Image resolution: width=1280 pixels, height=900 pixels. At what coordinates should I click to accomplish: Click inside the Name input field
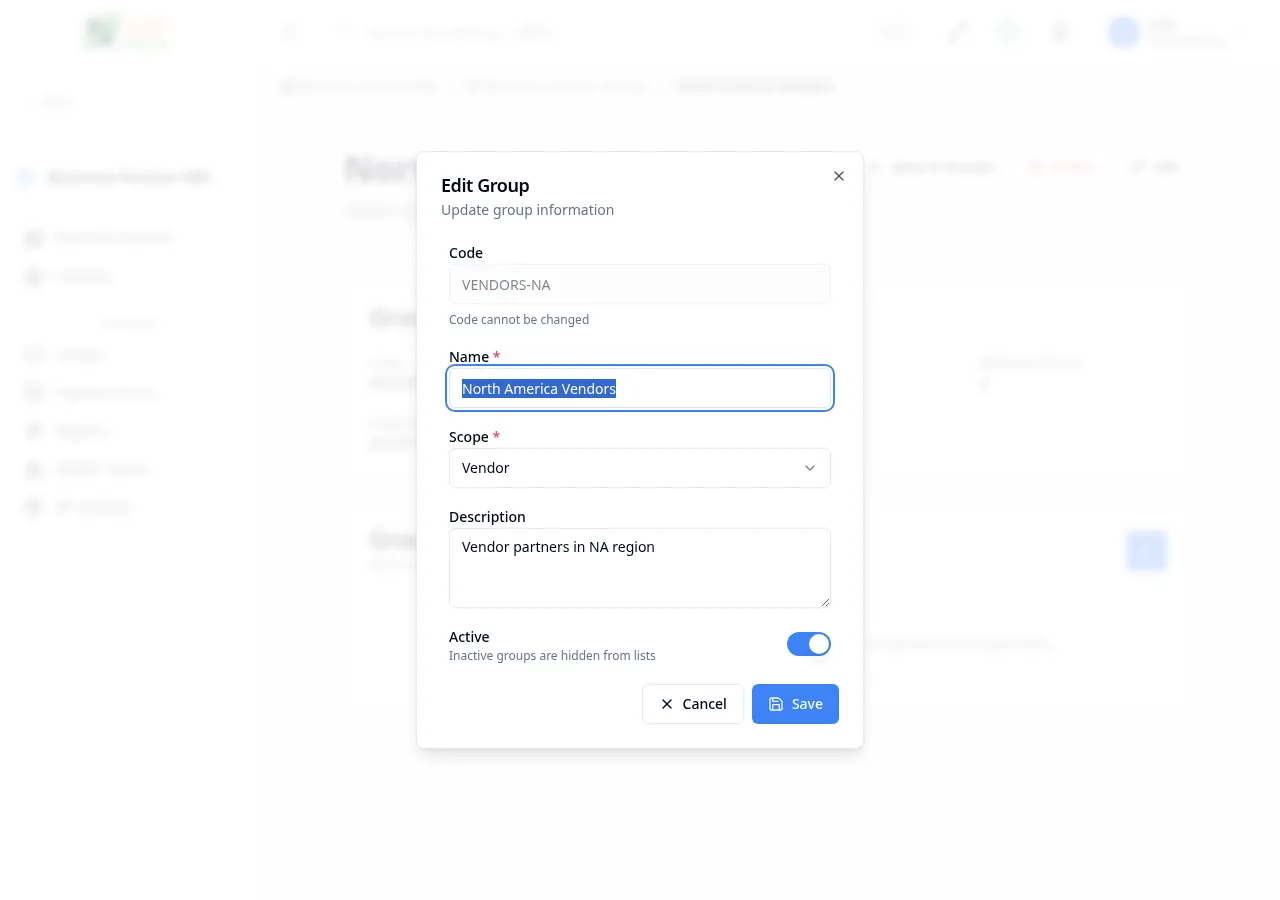pos(639,388)
